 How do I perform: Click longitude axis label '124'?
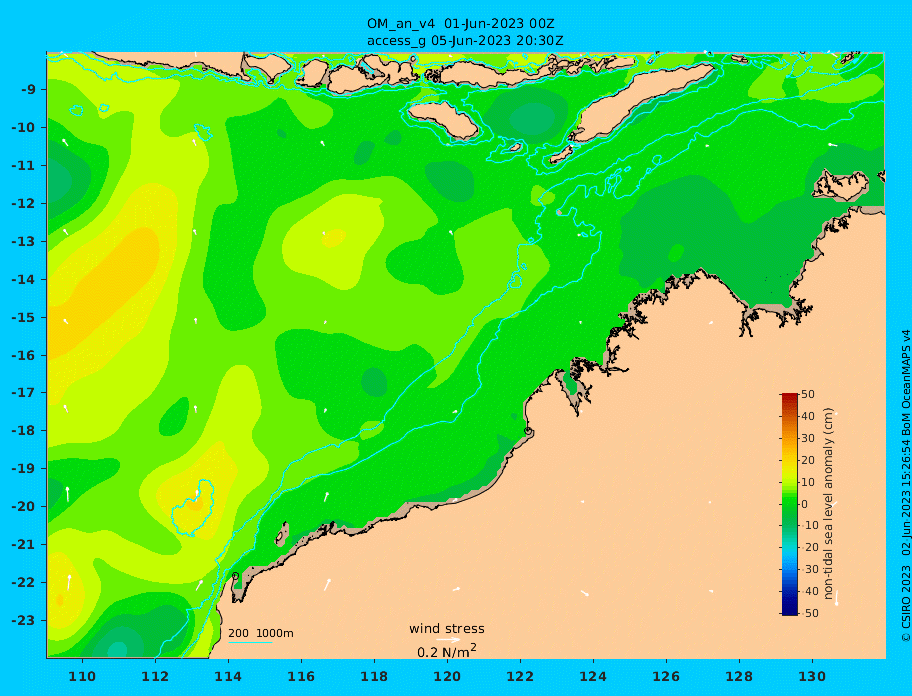tap(593, 677)
